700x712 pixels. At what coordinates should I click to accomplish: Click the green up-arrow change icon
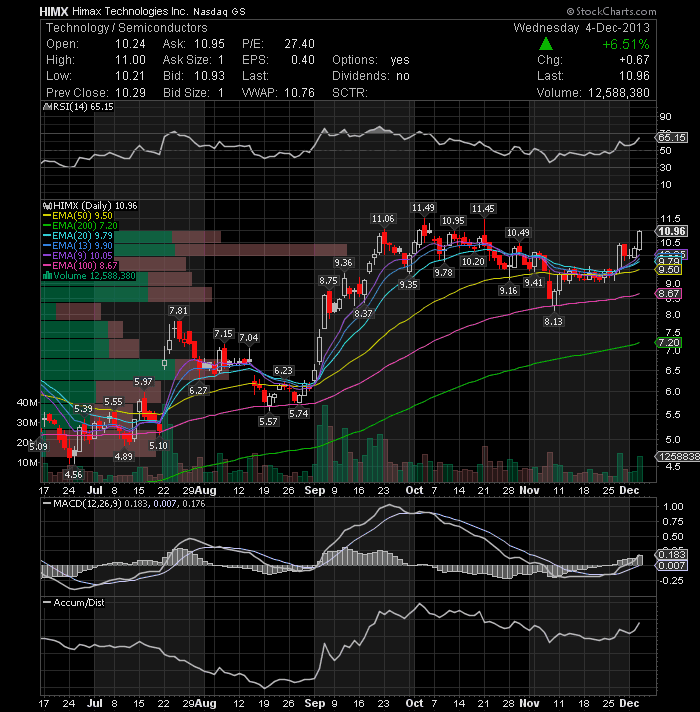click(x=546, y=44)
